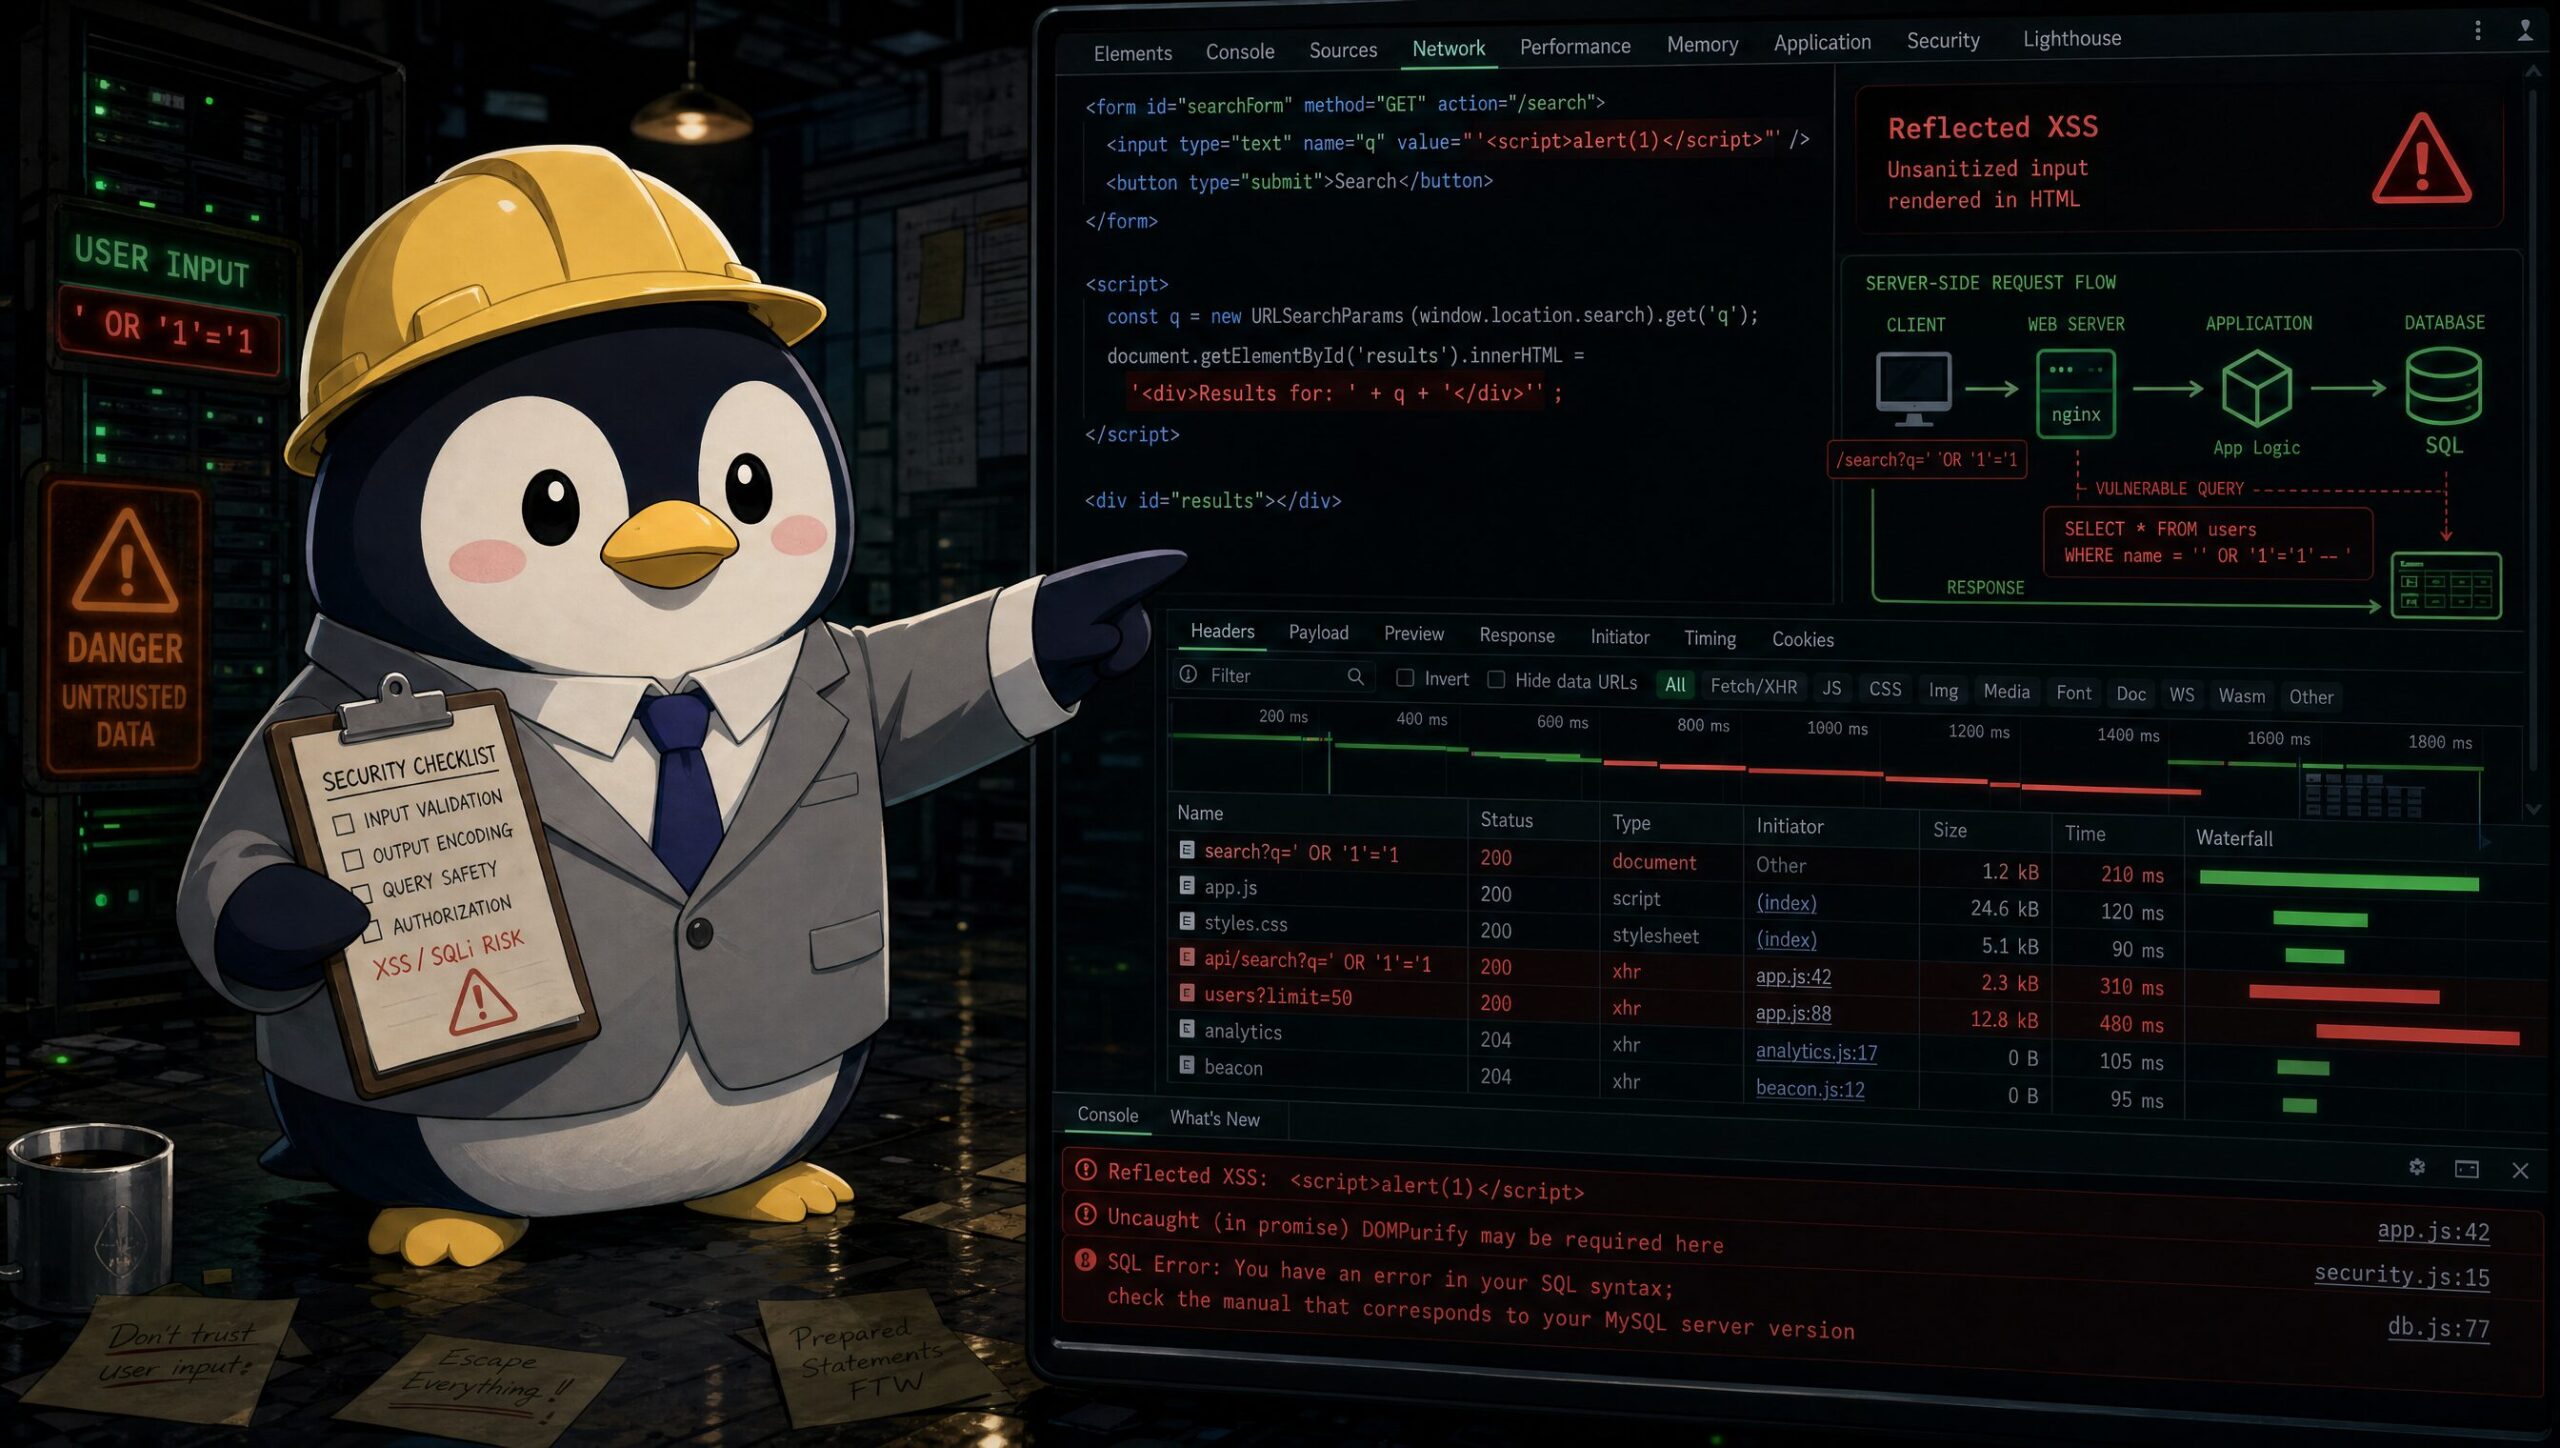Open the (index) initiator link for styles.css
This screenshot has width=2560, height=1448.
1786,939
